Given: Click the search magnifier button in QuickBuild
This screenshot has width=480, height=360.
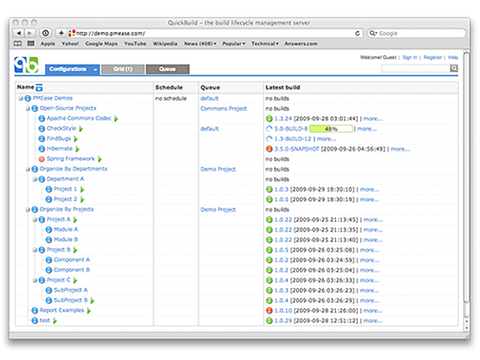Looking at the screenshot, I should tap(454, 68).
